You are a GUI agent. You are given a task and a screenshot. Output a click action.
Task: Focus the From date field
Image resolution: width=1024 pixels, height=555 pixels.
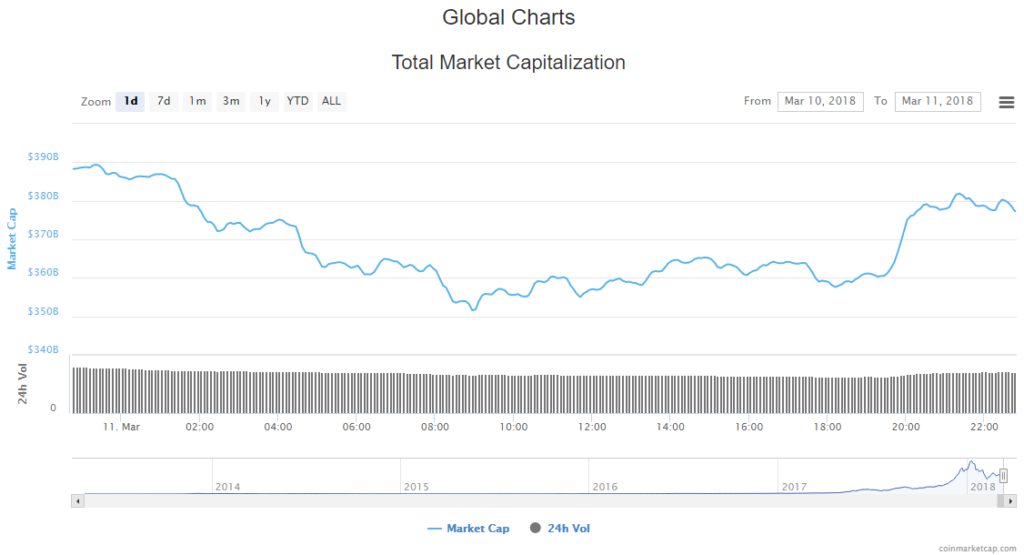820,101
